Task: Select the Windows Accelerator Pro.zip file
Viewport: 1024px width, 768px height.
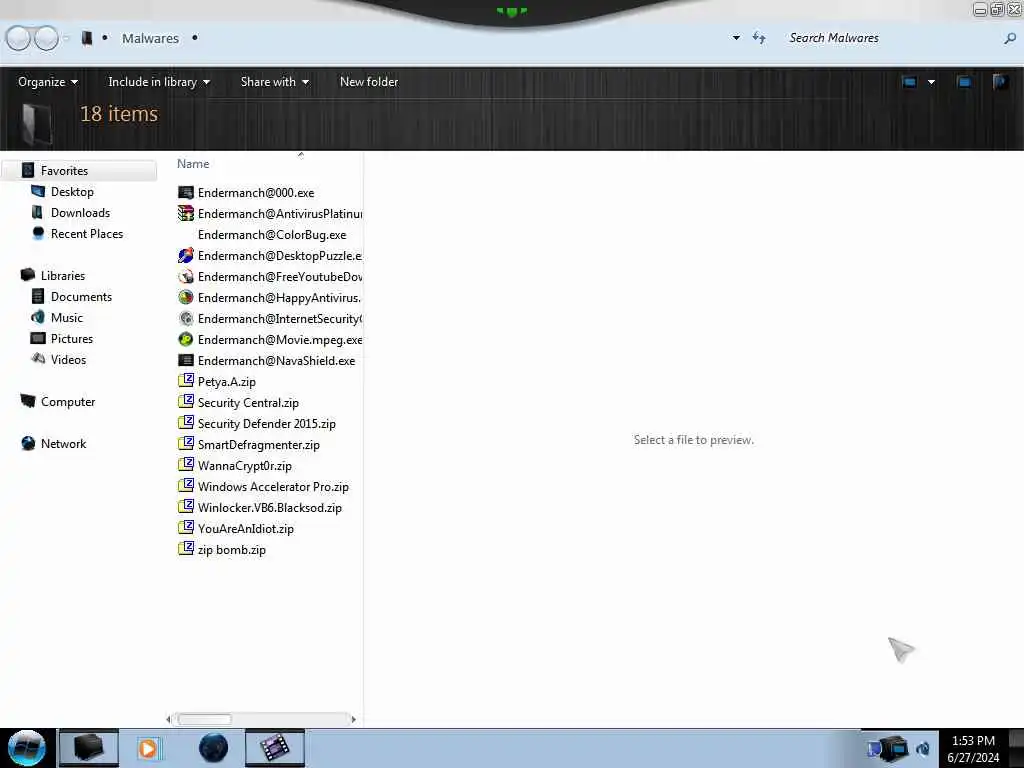Action: click(273, 487)
